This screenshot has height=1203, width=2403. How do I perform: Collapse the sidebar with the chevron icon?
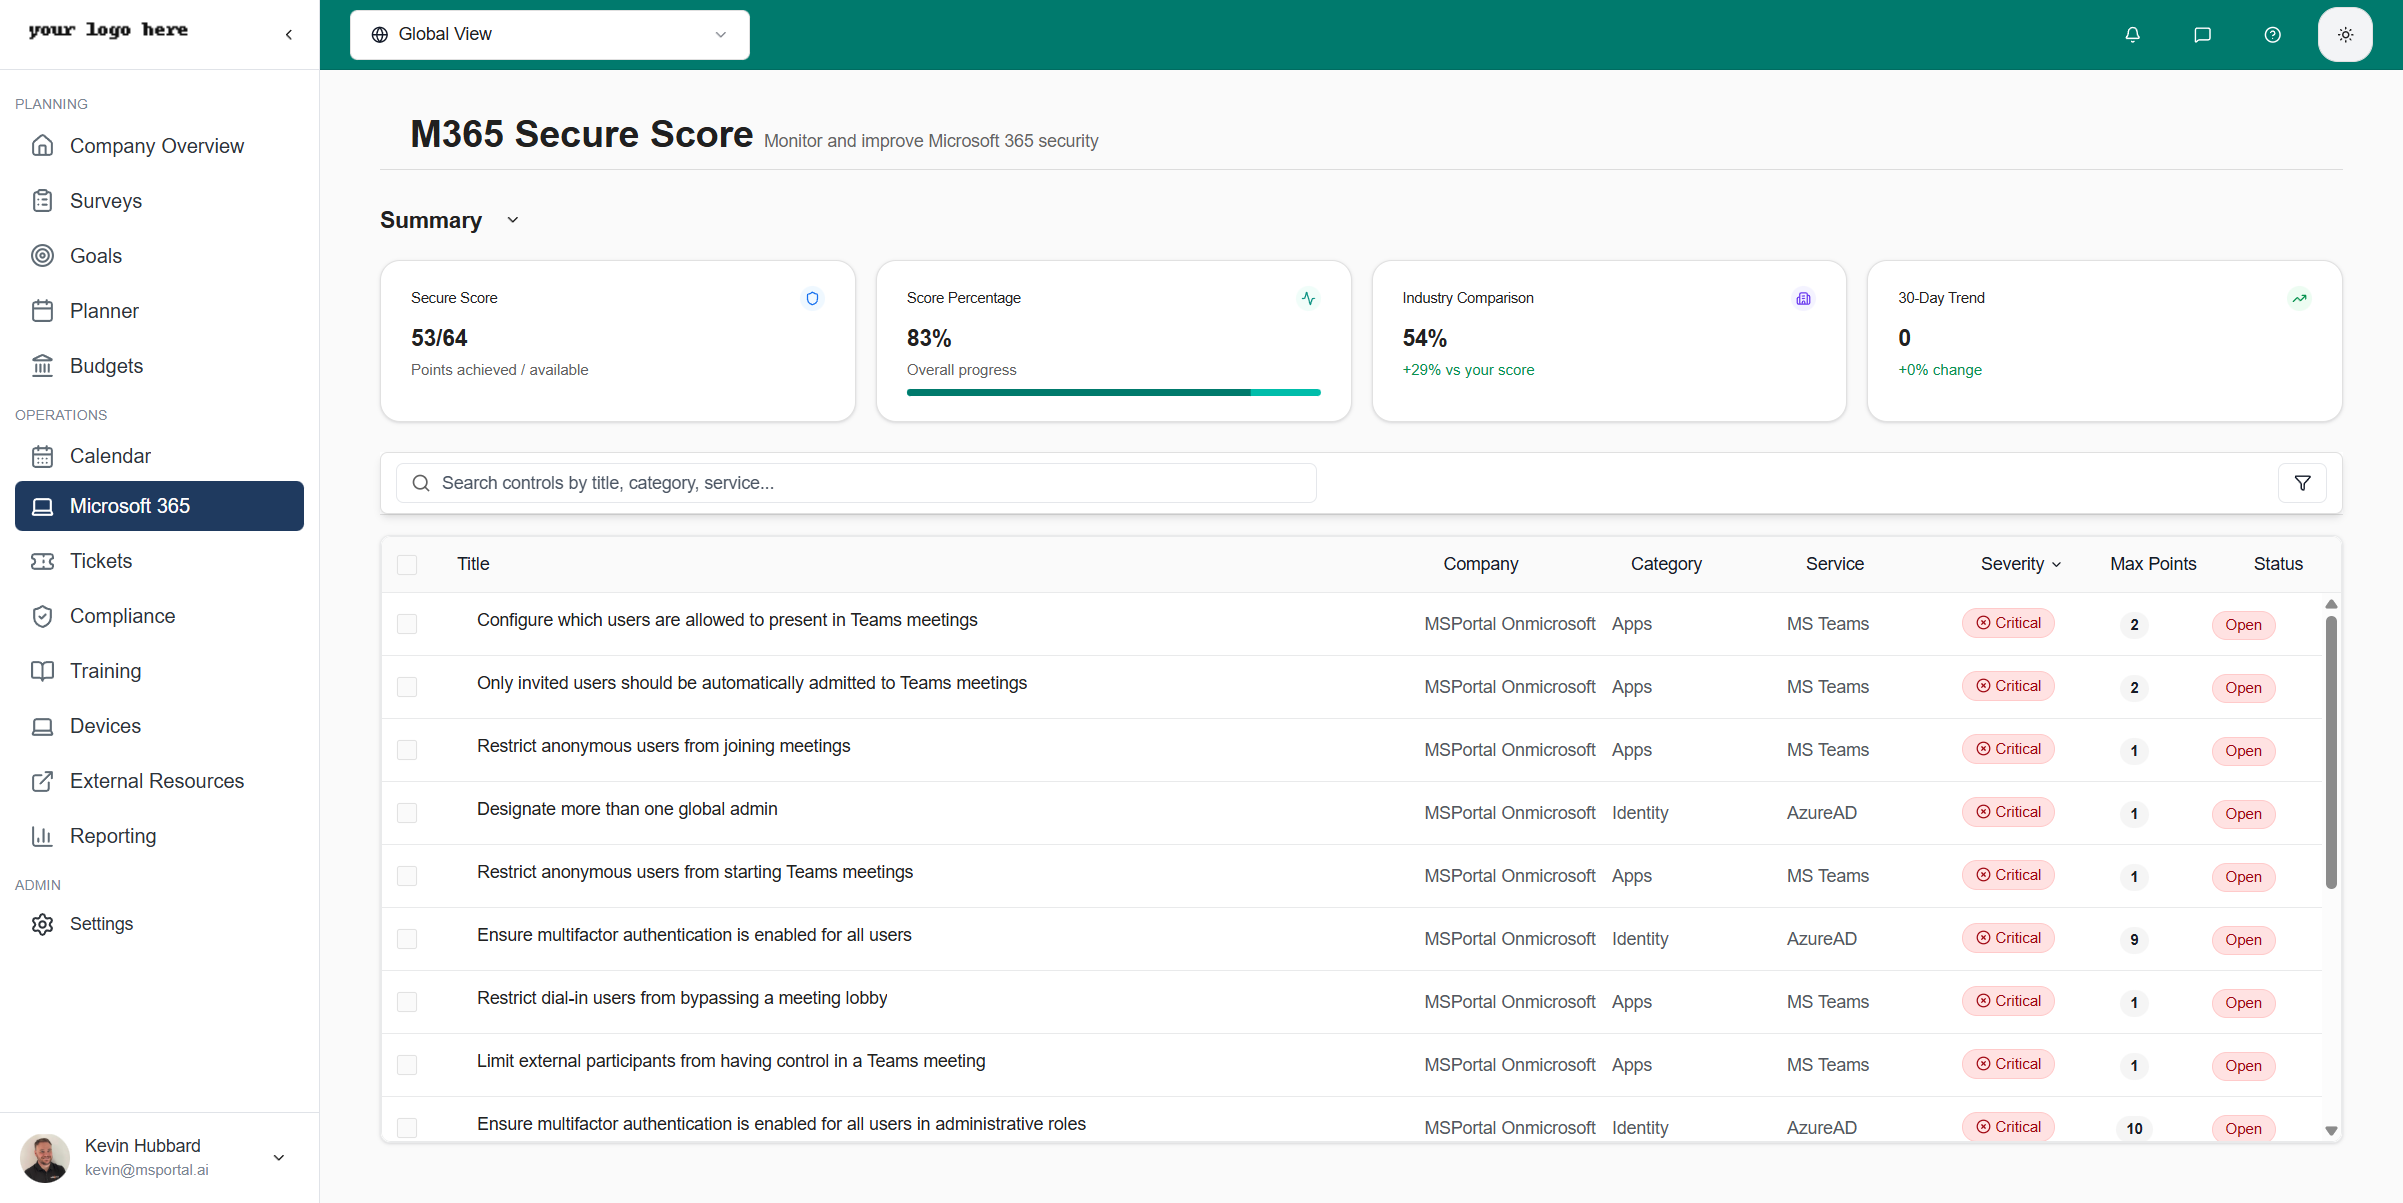click(288, 34)
